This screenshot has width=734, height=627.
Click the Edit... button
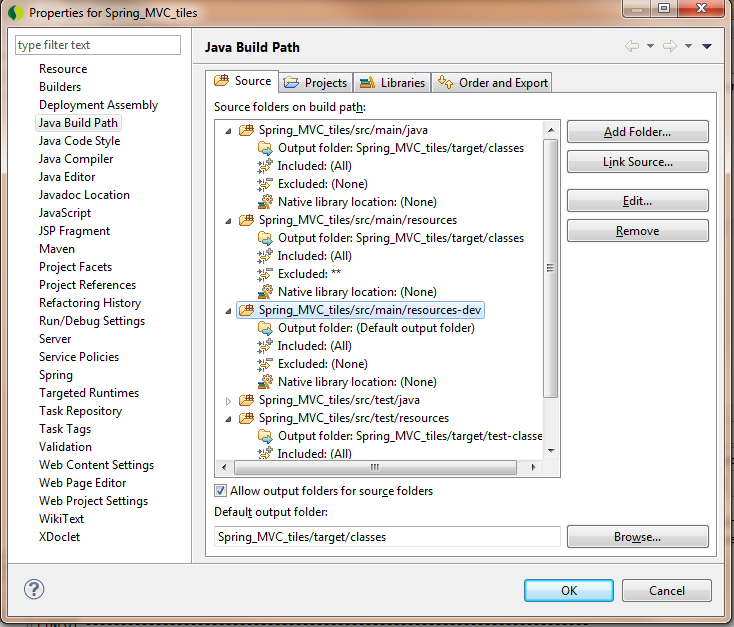(638, 201)
